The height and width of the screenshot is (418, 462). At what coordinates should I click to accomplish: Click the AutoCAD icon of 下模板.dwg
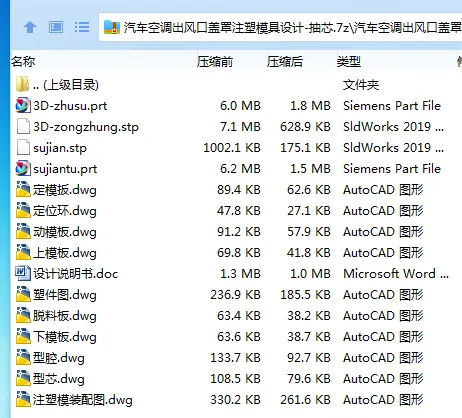23,336
